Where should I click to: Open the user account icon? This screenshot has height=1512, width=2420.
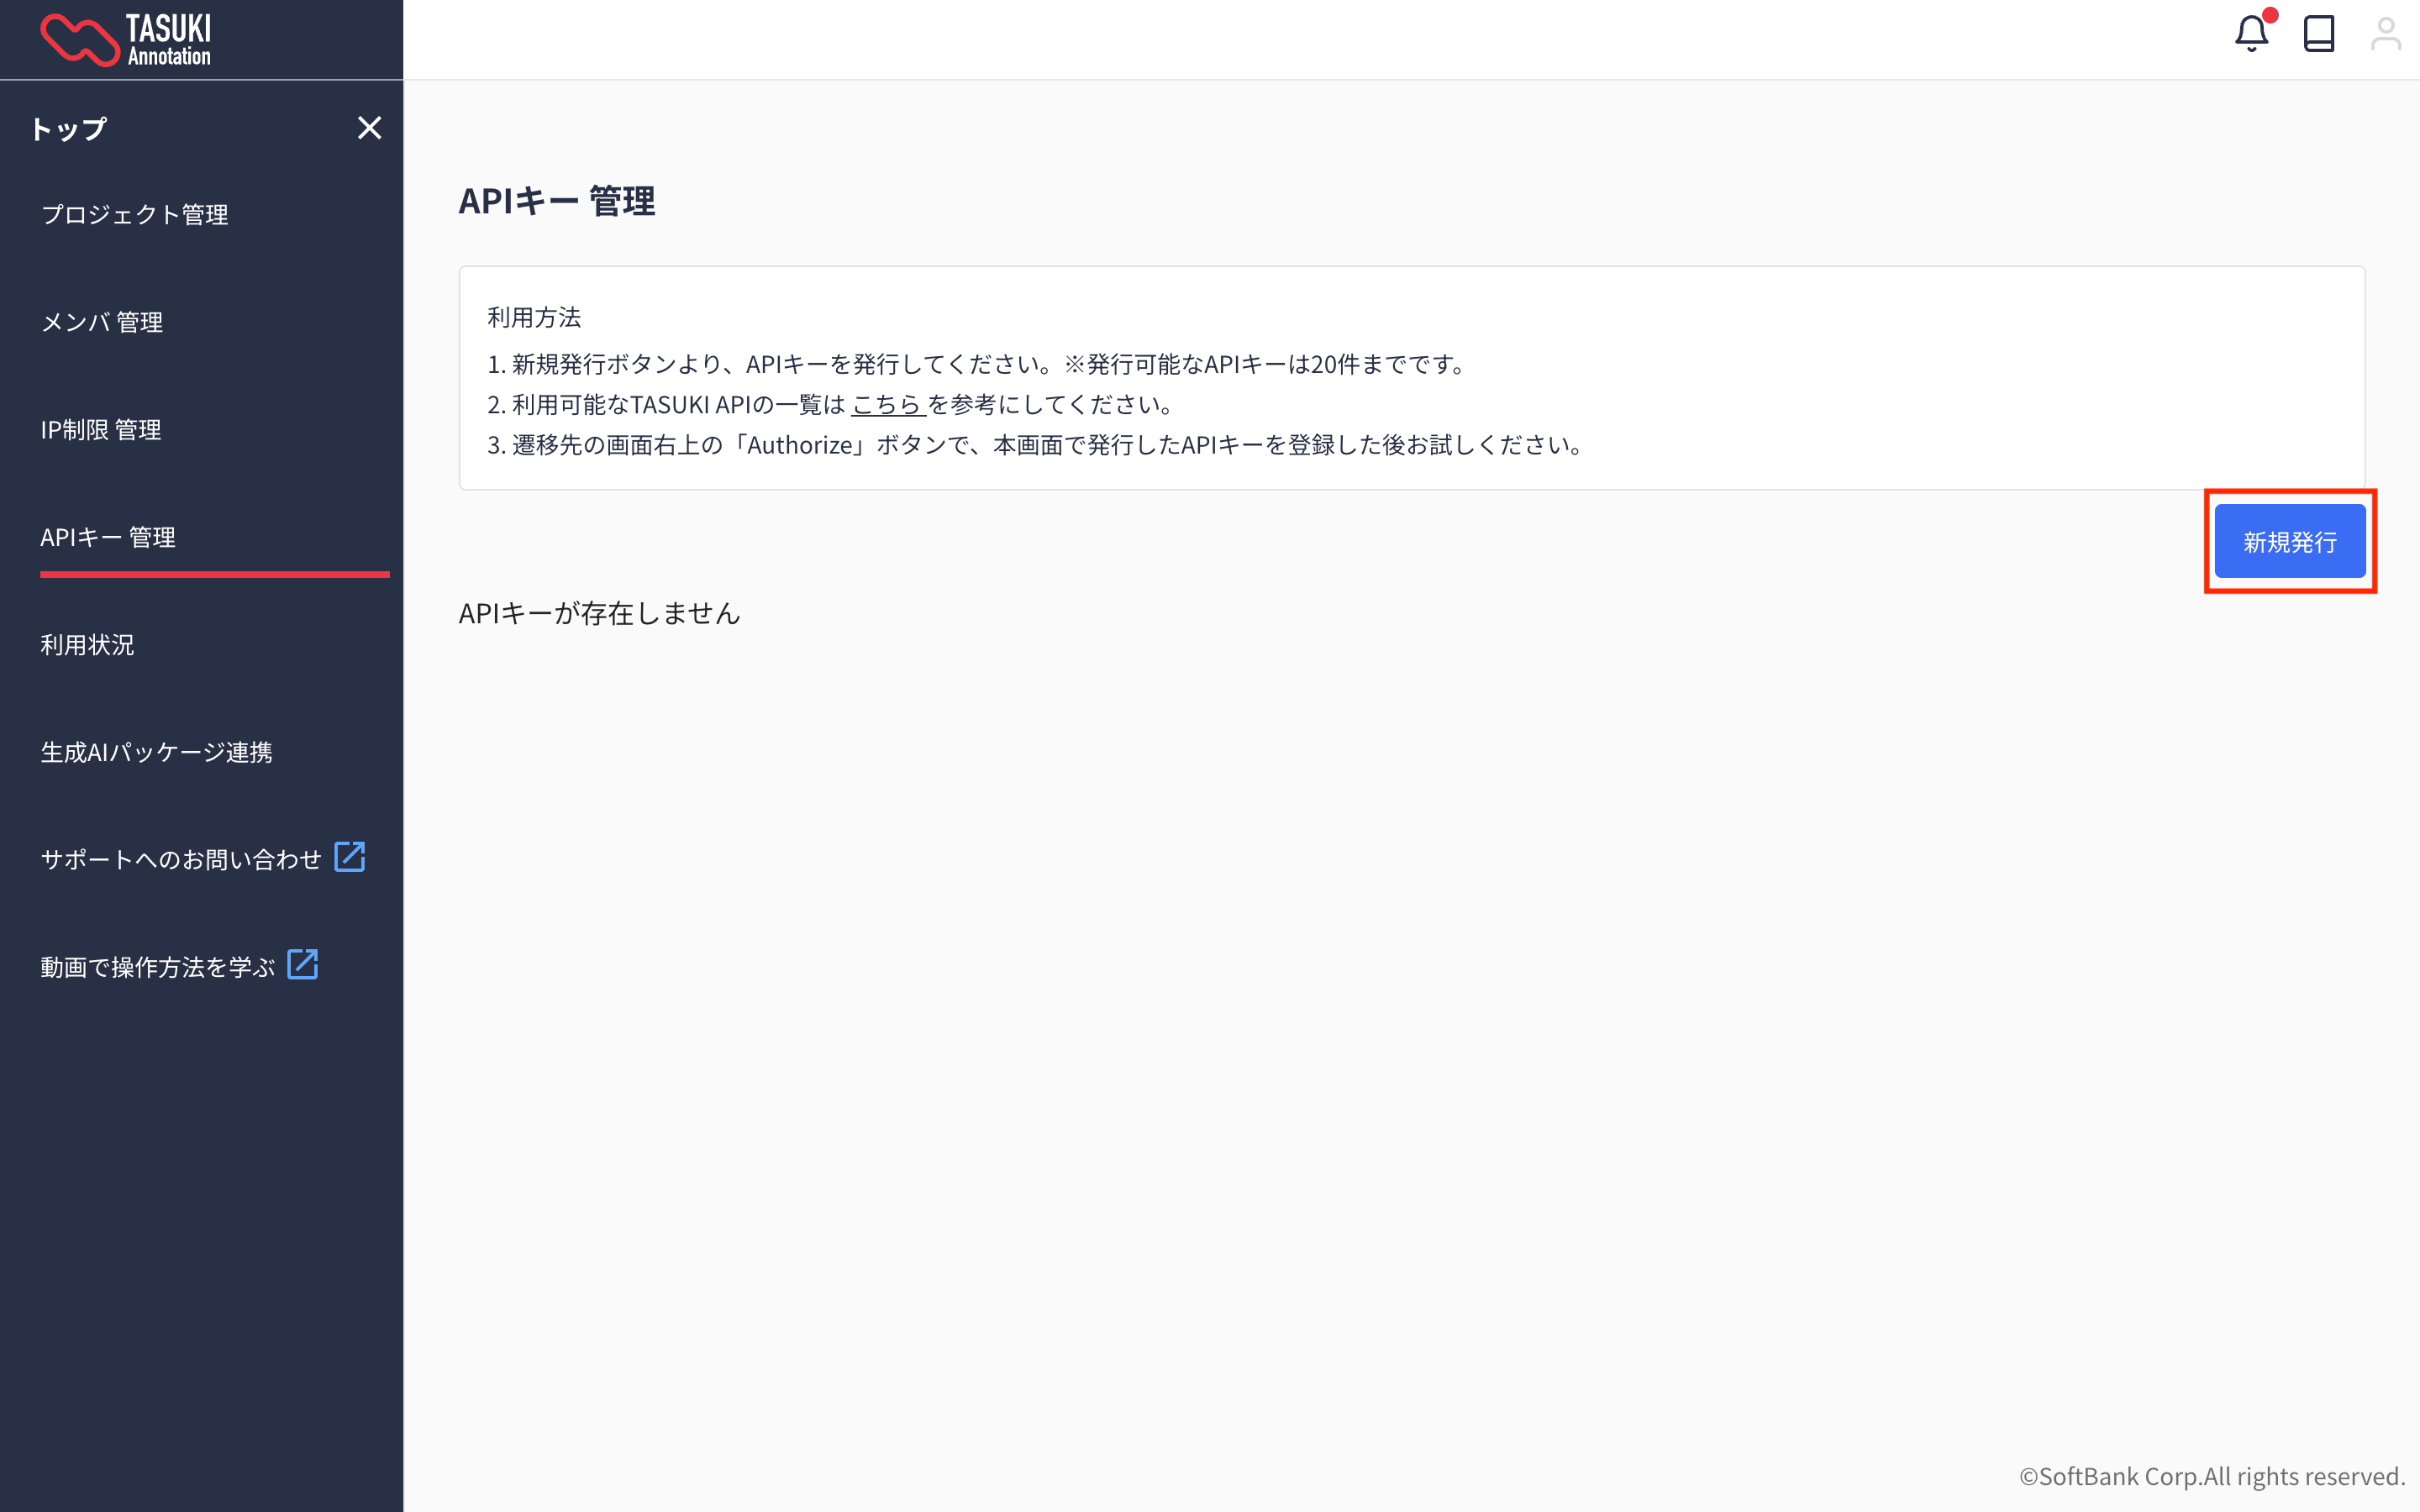pyautogui.click(x=2387, y=33)
